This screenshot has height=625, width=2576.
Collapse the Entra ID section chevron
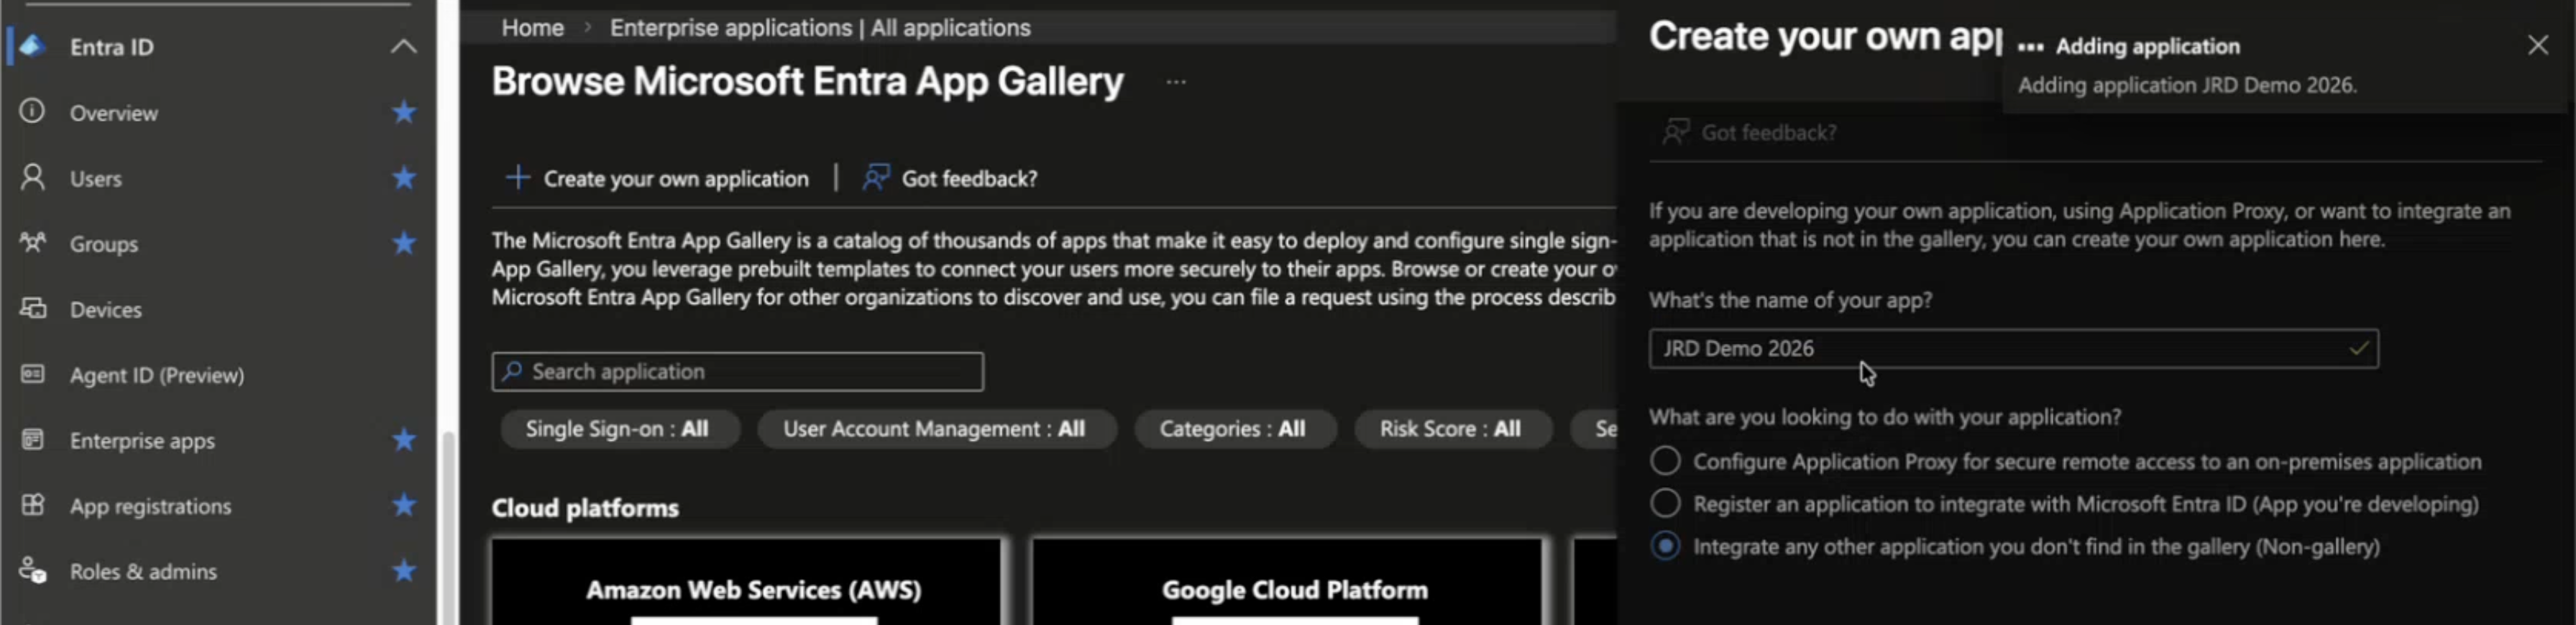(x=403, y=46)
